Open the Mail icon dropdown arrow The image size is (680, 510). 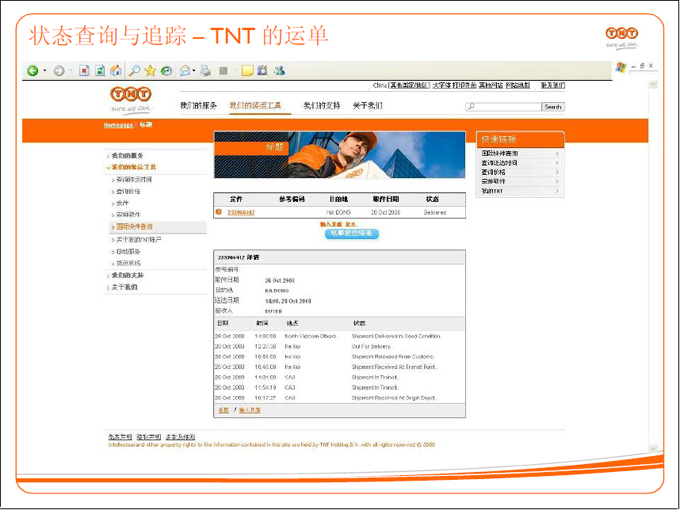tap(194, 71)
